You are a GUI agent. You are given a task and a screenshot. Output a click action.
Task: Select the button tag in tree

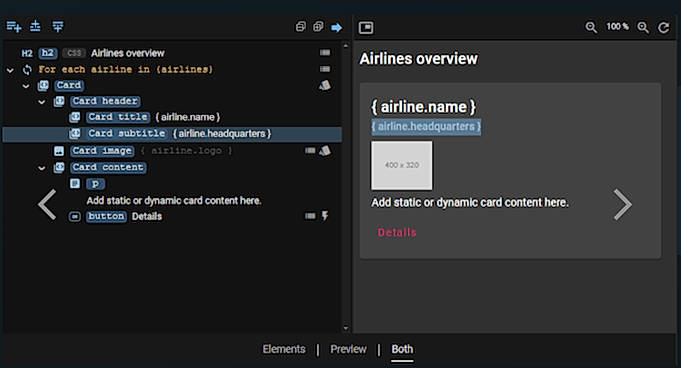(x=106, y=216)
